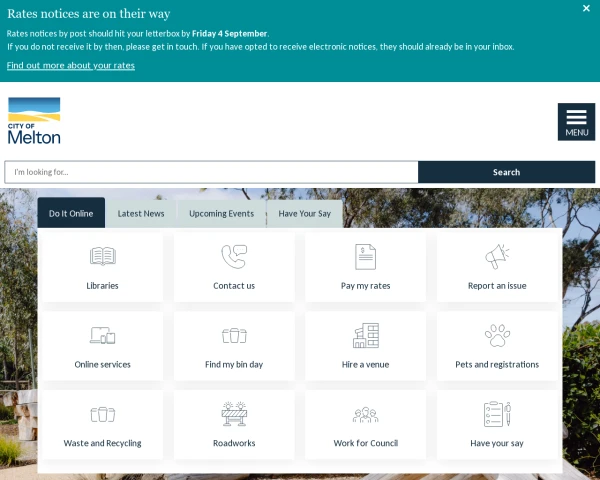Select the Hire a venue building icon
Viewport: 600px width, 480px height.
click(x=365, y=335)
